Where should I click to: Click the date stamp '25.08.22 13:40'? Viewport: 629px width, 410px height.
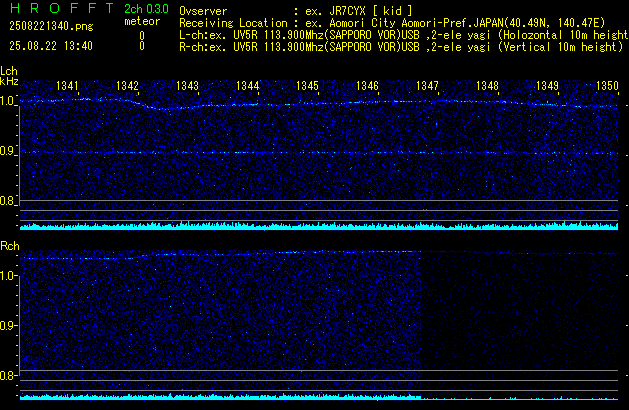click(x=51, y=46)
